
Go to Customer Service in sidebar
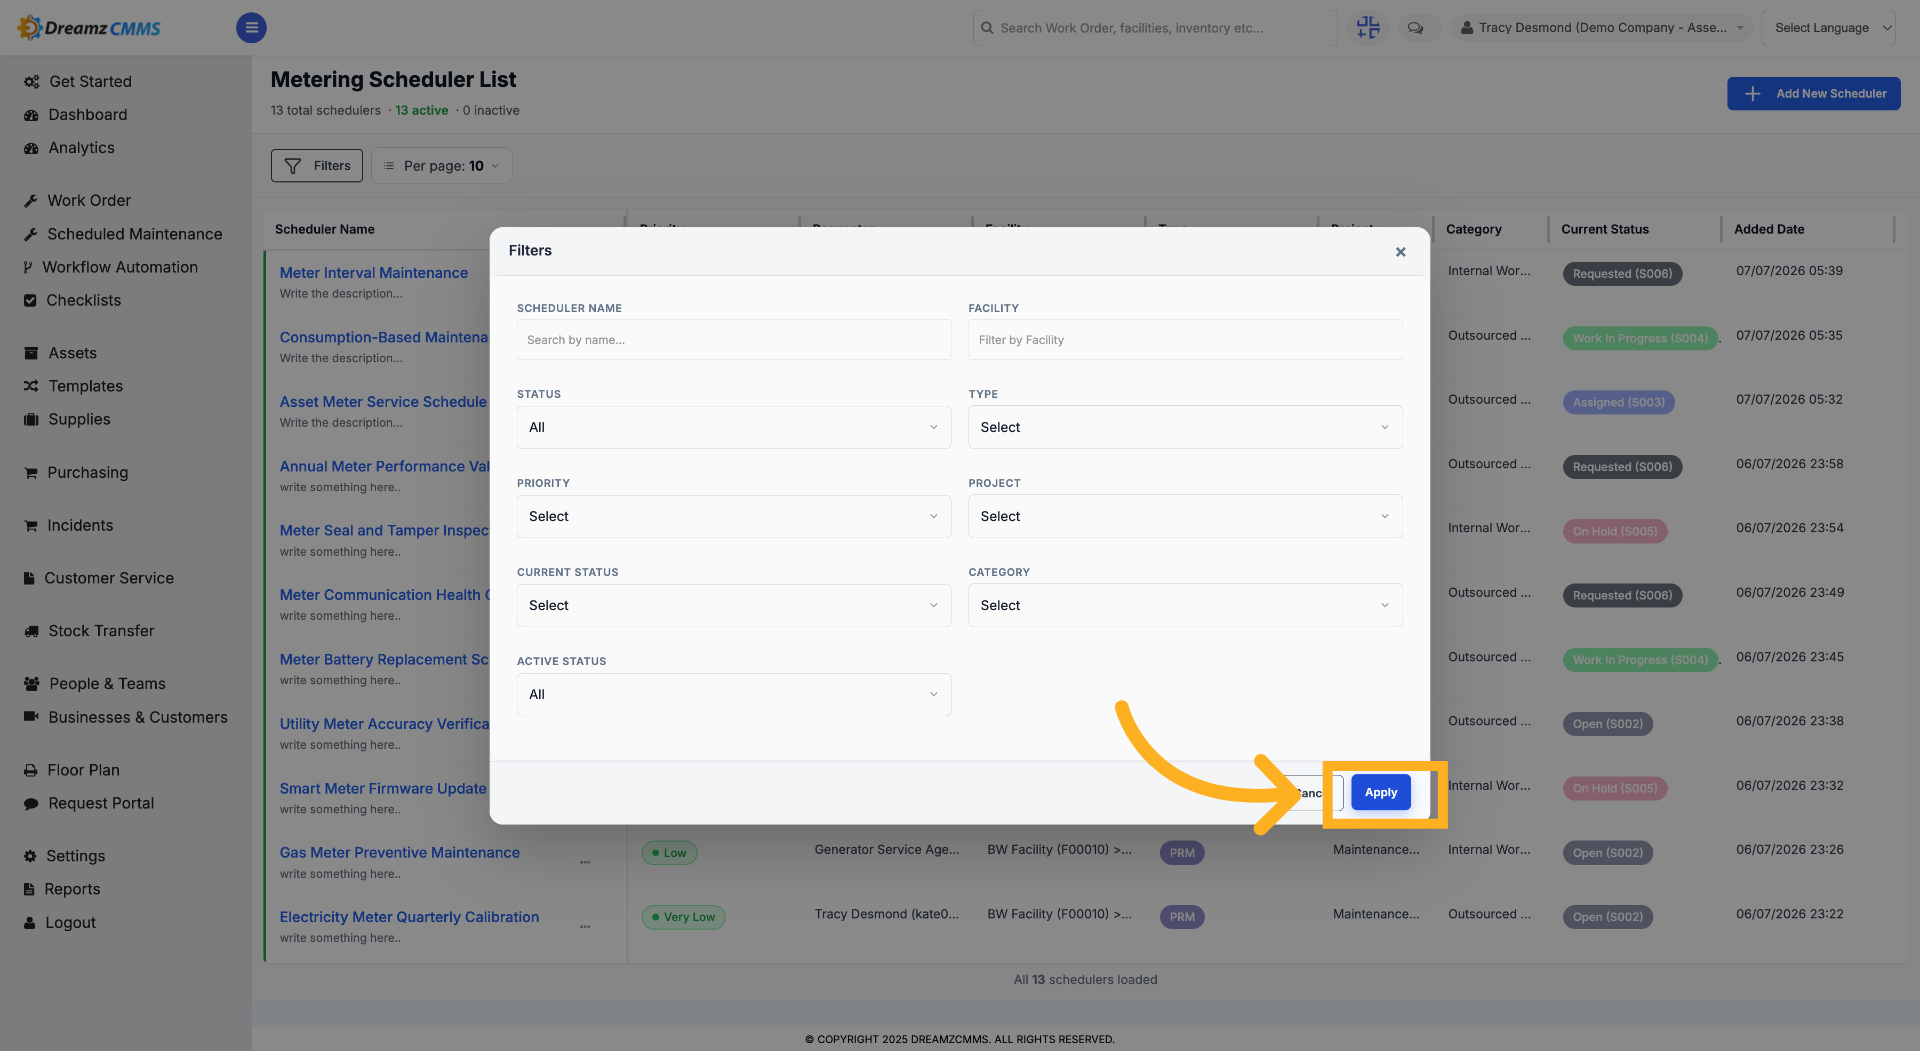click(109, 578)
